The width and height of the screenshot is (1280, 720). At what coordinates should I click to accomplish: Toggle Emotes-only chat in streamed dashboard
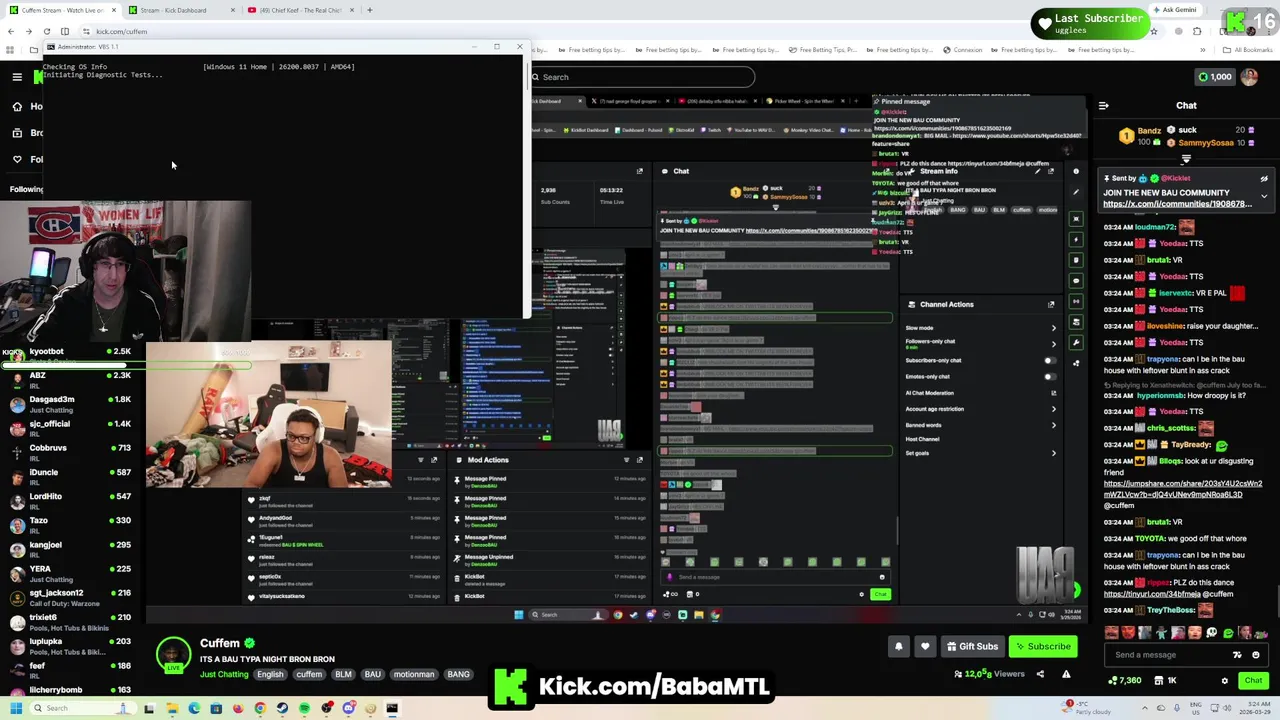(x=1049, y=376)
